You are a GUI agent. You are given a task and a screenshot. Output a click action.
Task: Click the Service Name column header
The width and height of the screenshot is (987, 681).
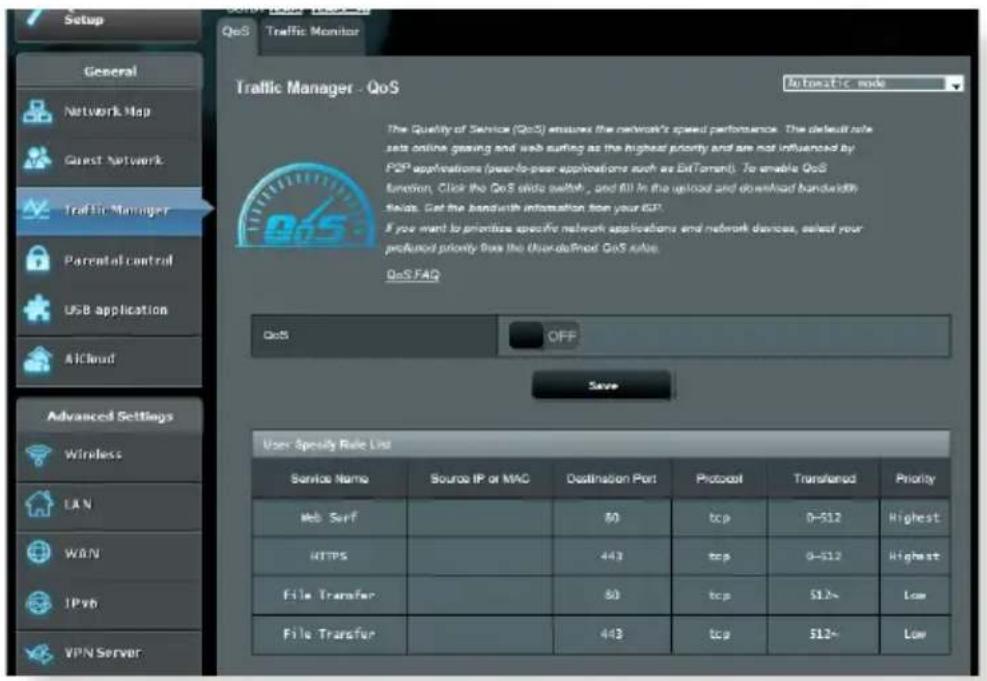[329, 479]
